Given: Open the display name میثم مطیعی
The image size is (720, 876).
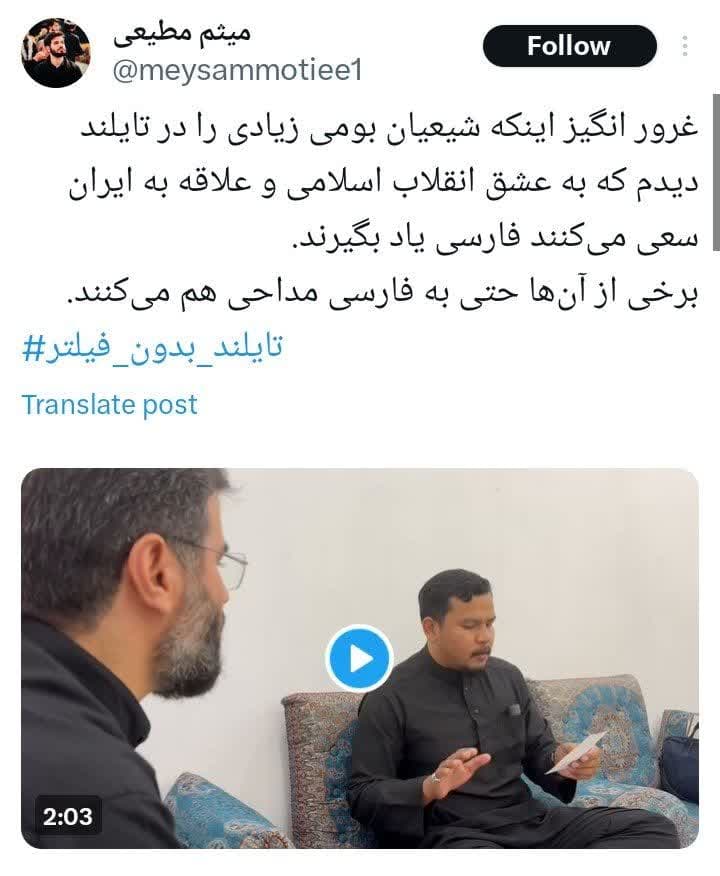Looking at the screenshot, I should pos(182,34).
